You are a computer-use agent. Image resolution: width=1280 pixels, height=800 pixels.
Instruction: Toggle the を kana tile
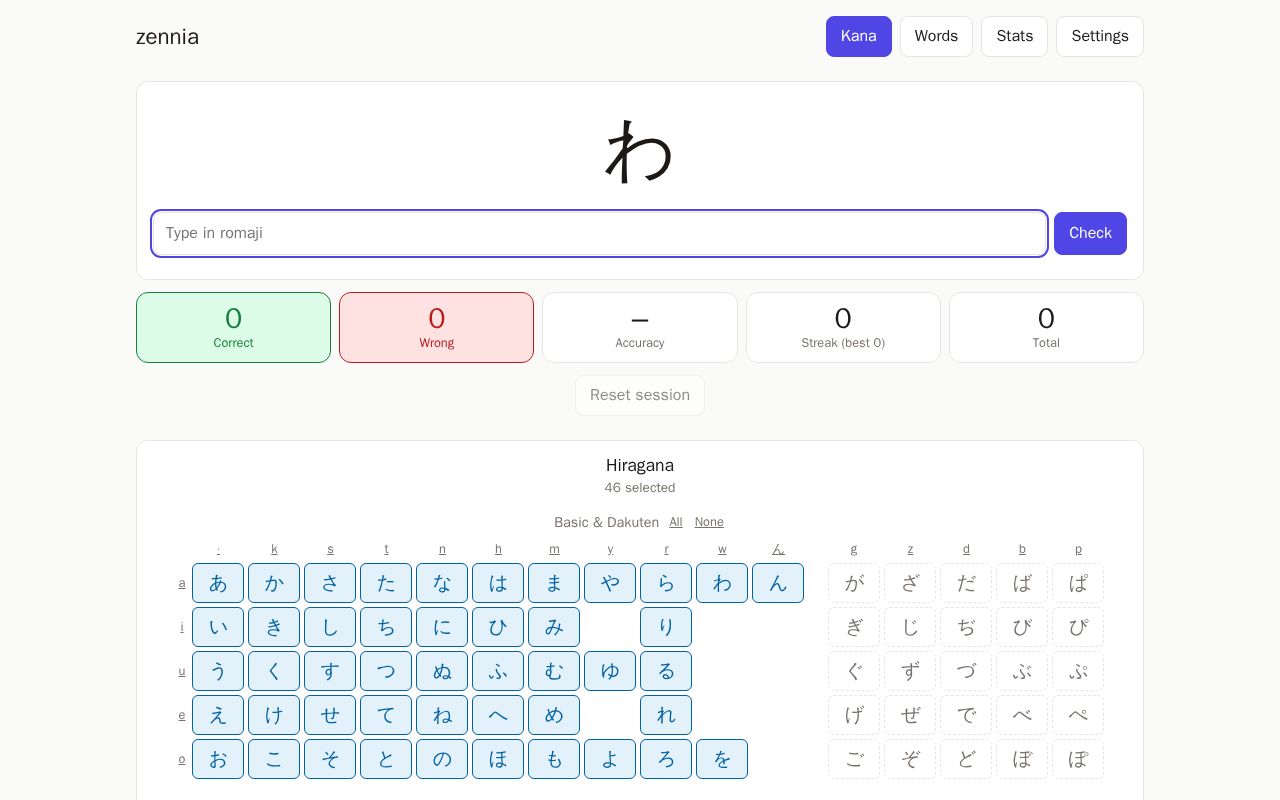coord(722,759)
